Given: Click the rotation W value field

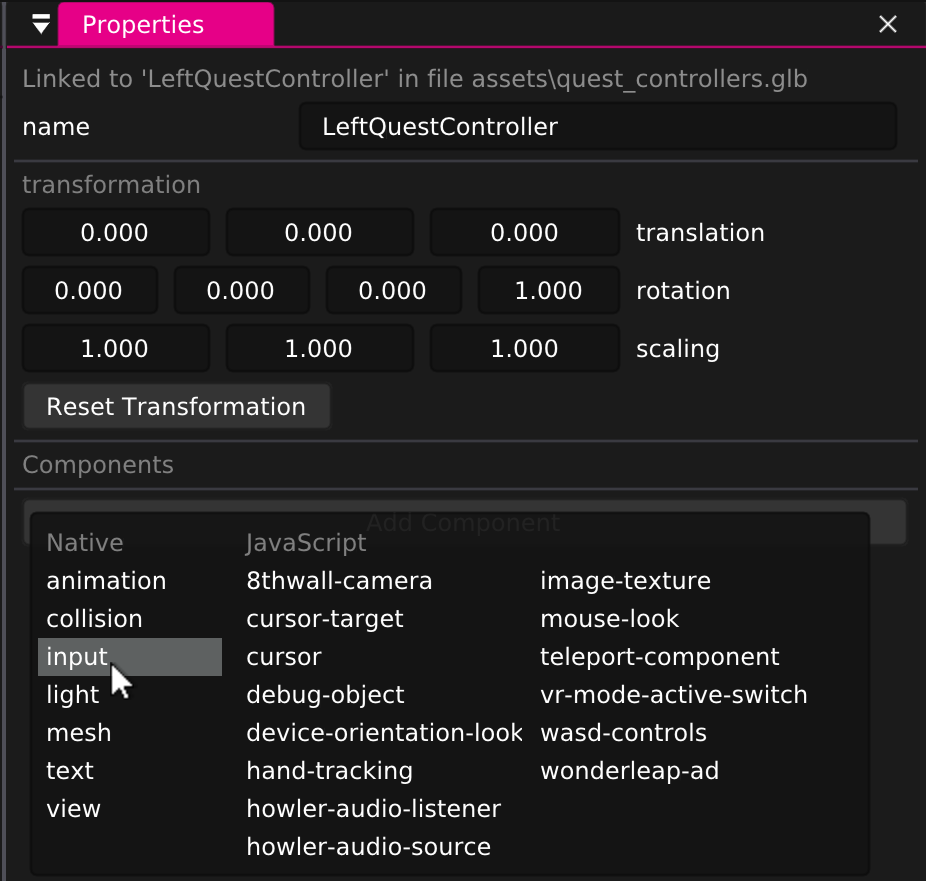Looking at the screenshot, I should [548, 290].
